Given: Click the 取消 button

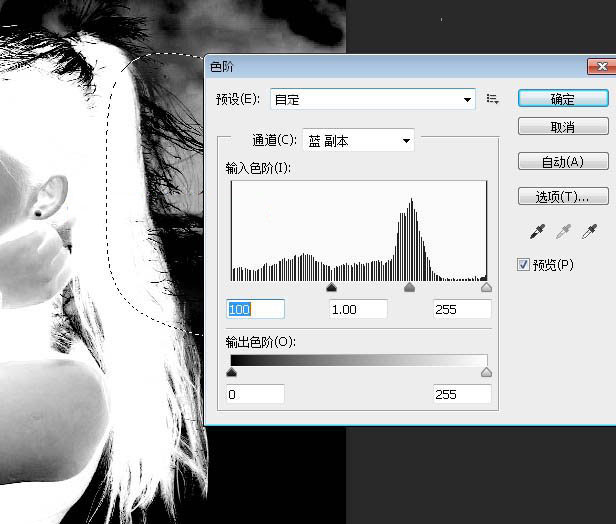Looking at the screenshot, I should pos(563,127).
